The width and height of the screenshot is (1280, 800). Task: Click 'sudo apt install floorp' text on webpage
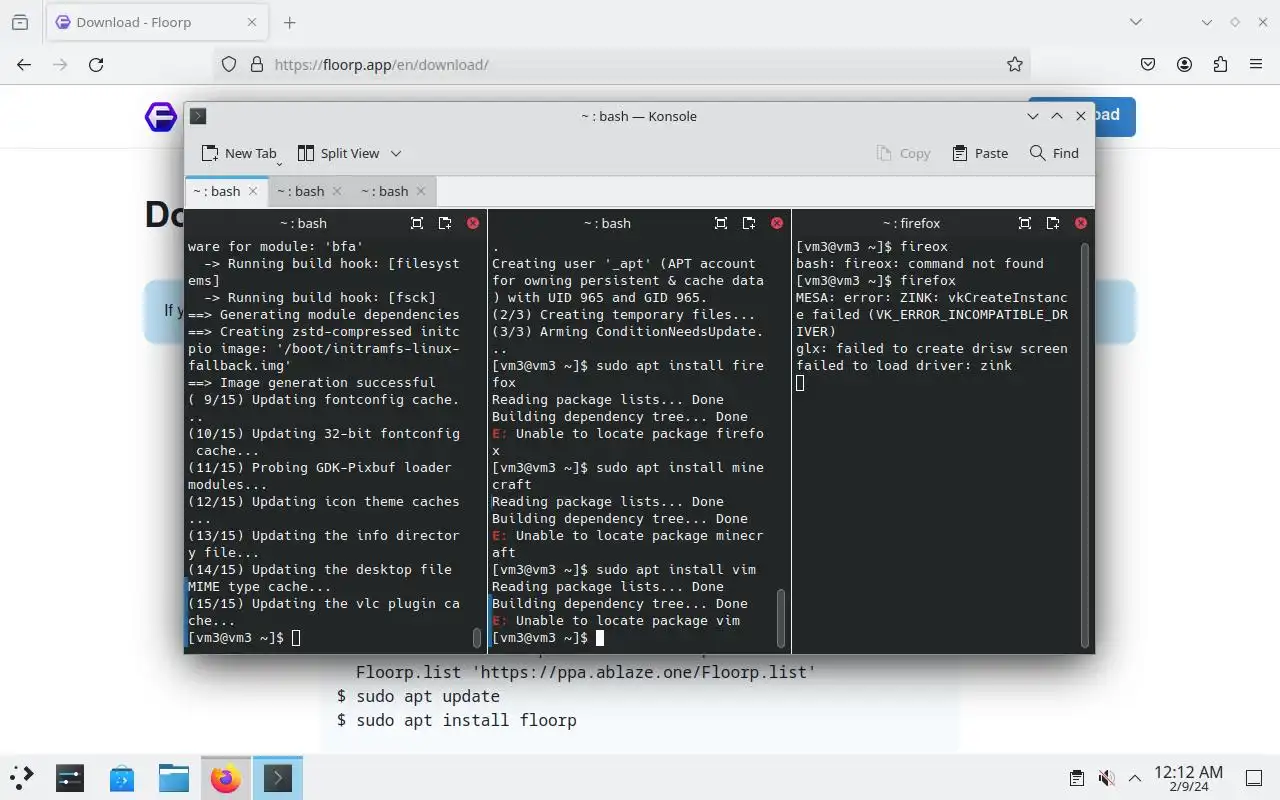(x=466, y=720)
